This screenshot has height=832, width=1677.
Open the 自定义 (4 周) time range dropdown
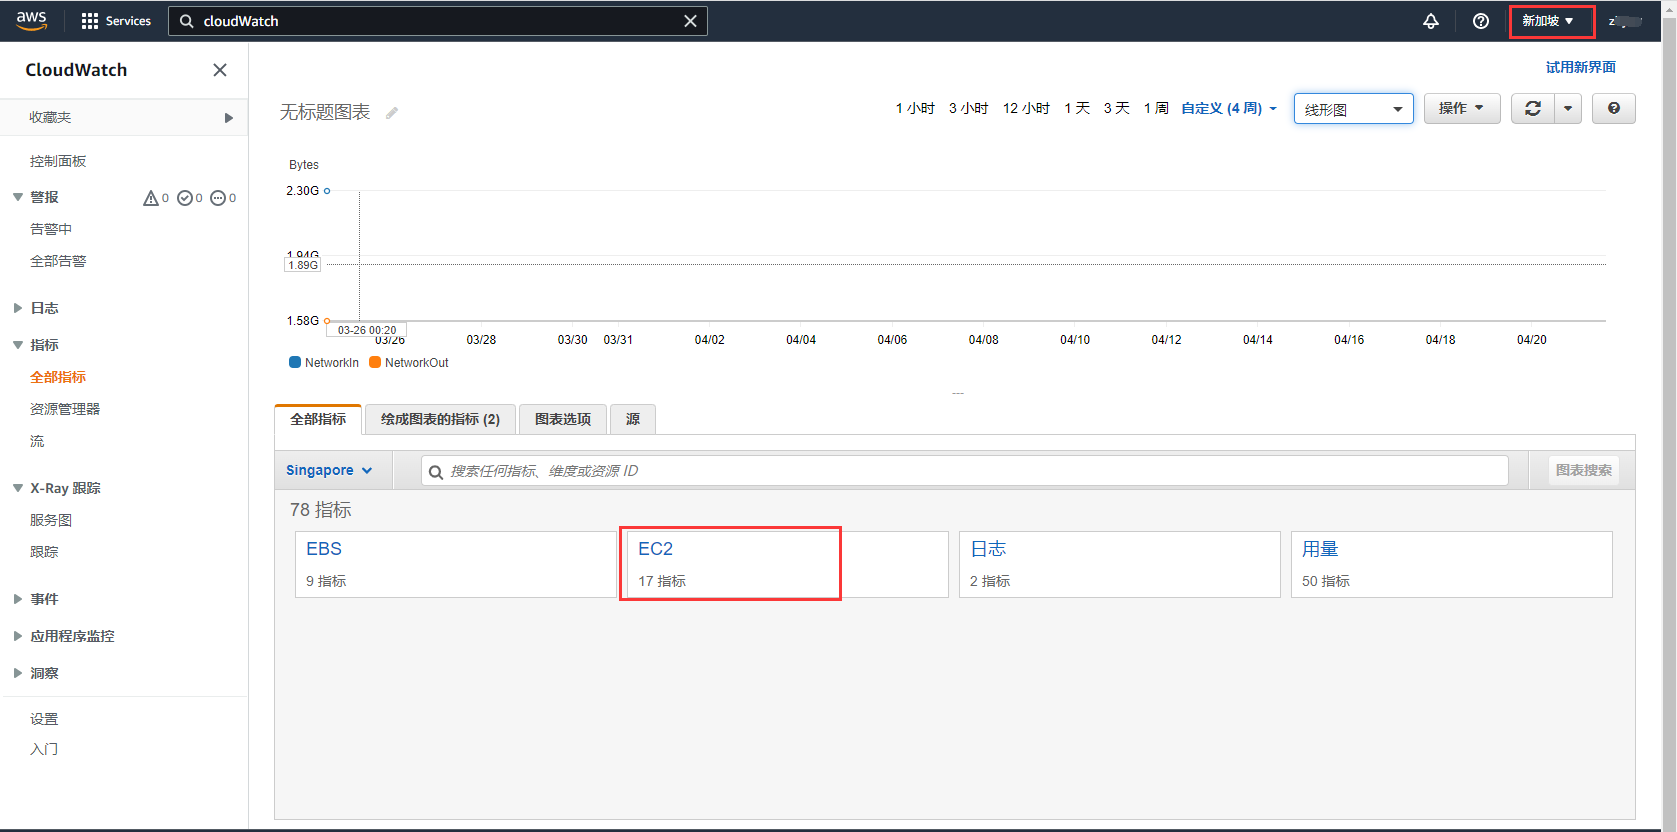[1229, 108]
